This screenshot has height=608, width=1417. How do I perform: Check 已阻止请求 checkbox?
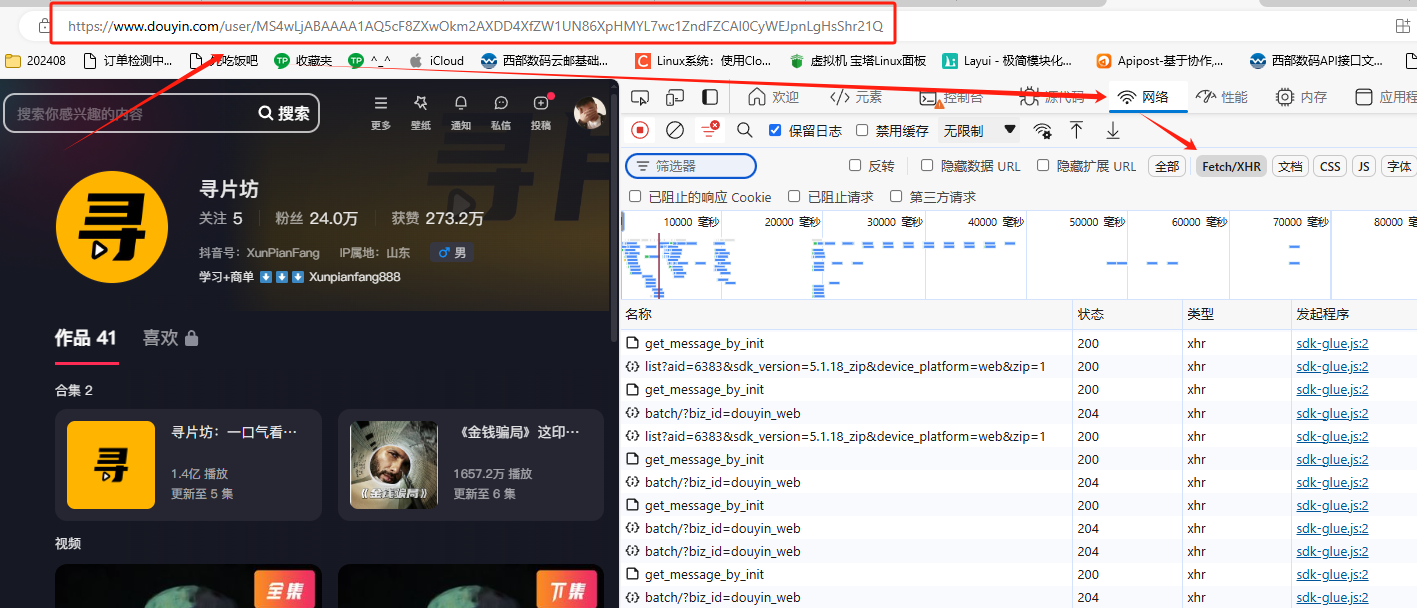(794, 197)
